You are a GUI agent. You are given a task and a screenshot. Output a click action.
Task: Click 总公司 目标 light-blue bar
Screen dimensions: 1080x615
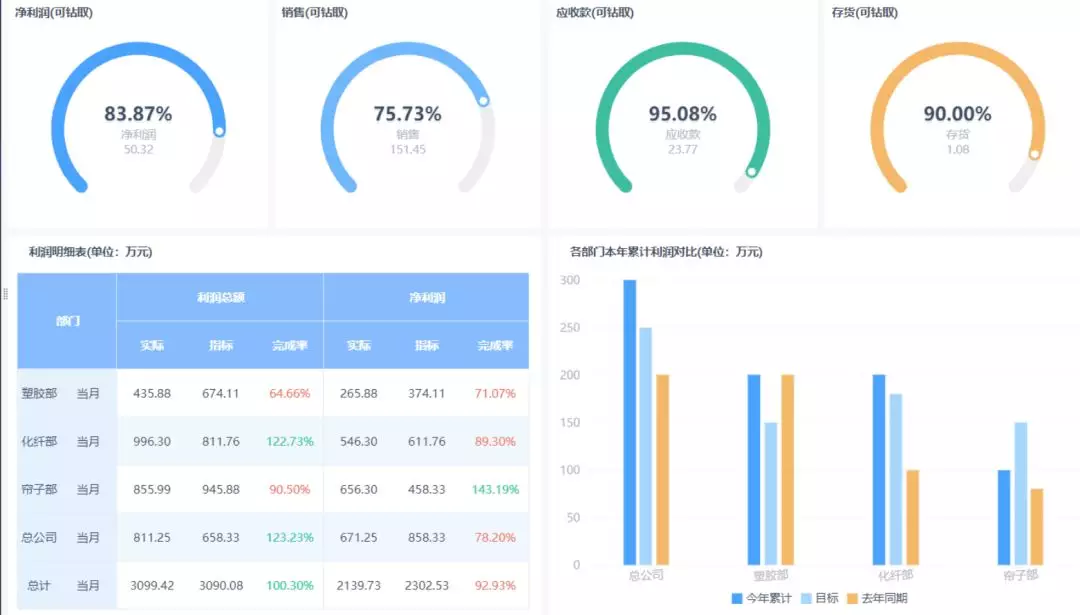645,446
